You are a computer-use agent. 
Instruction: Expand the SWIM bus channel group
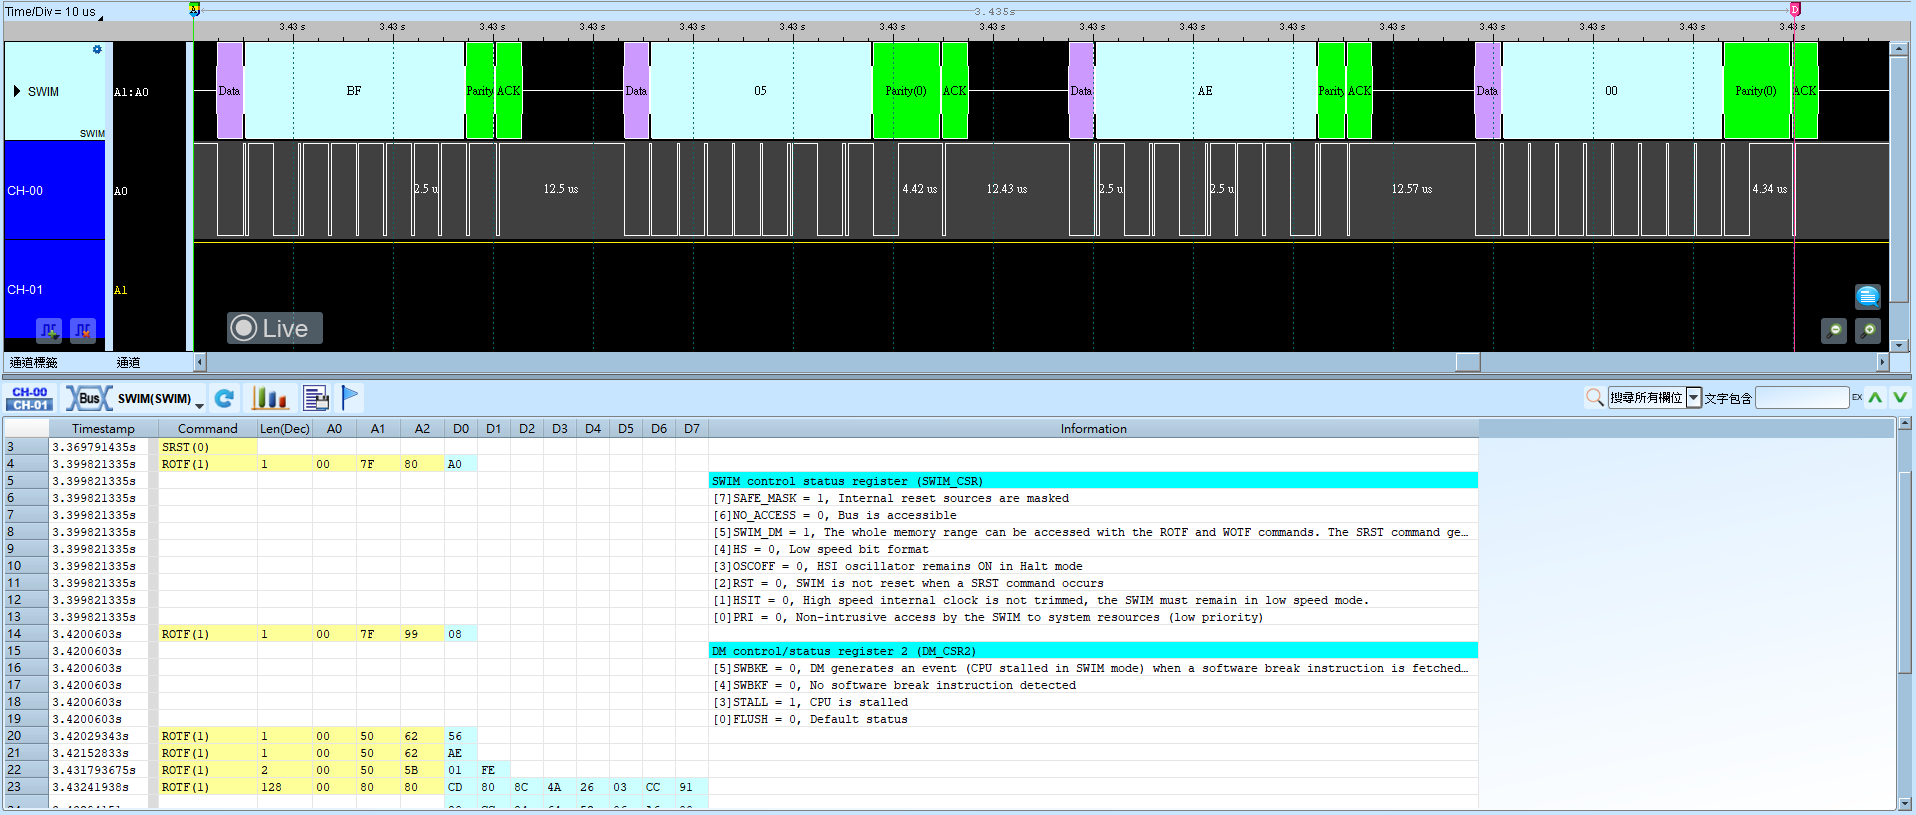pos(17,91)
